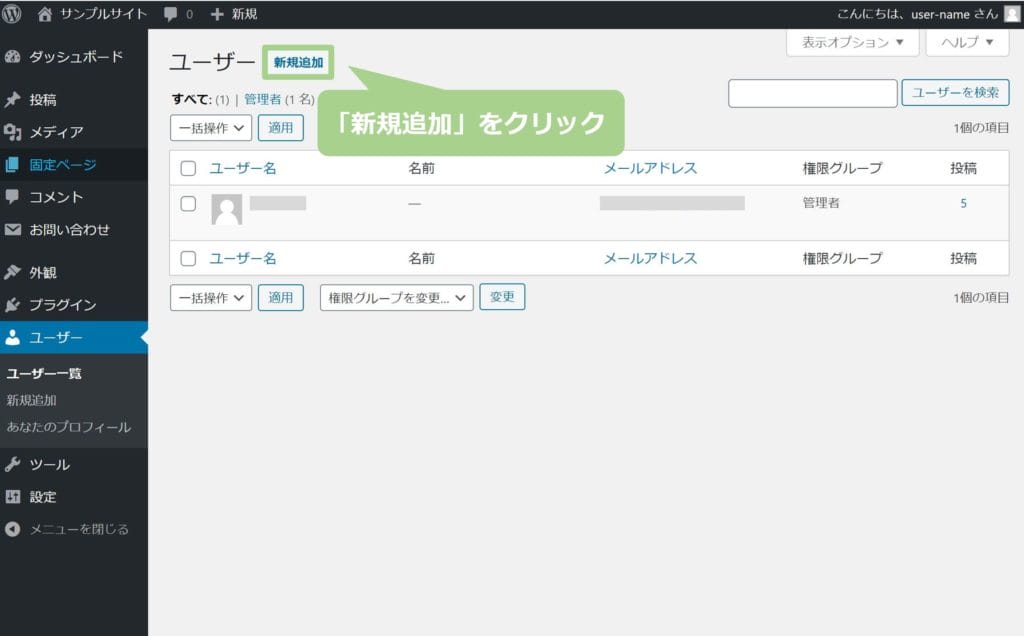This screenshot has height=636, width=1024.
Task: Open Your Profile submenu item
Action: tap(68, 427)
